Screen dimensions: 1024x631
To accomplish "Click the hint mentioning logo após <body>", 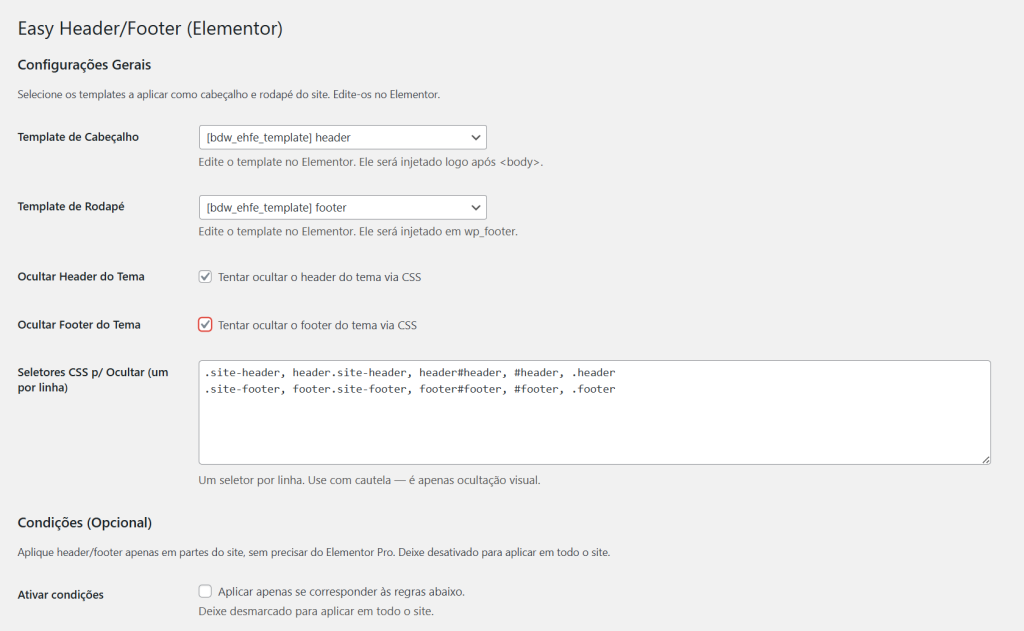I will (370, 162).
